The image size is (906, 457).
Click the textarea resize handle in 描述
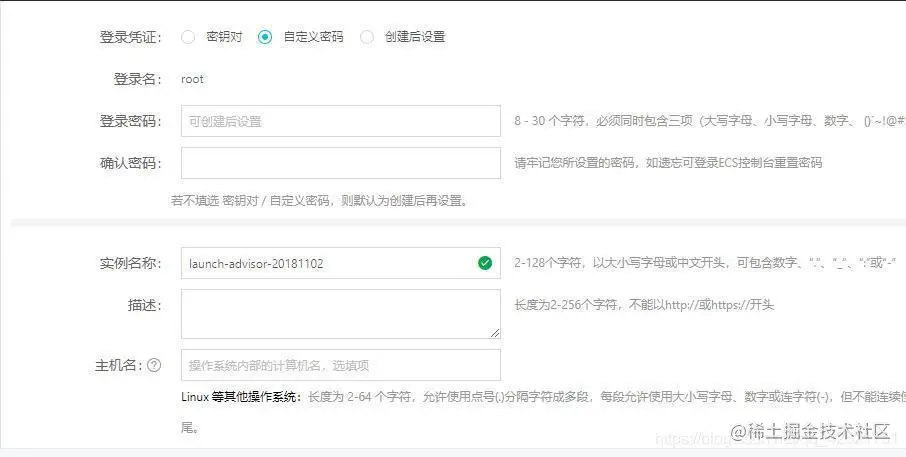(x=495, y=333)
